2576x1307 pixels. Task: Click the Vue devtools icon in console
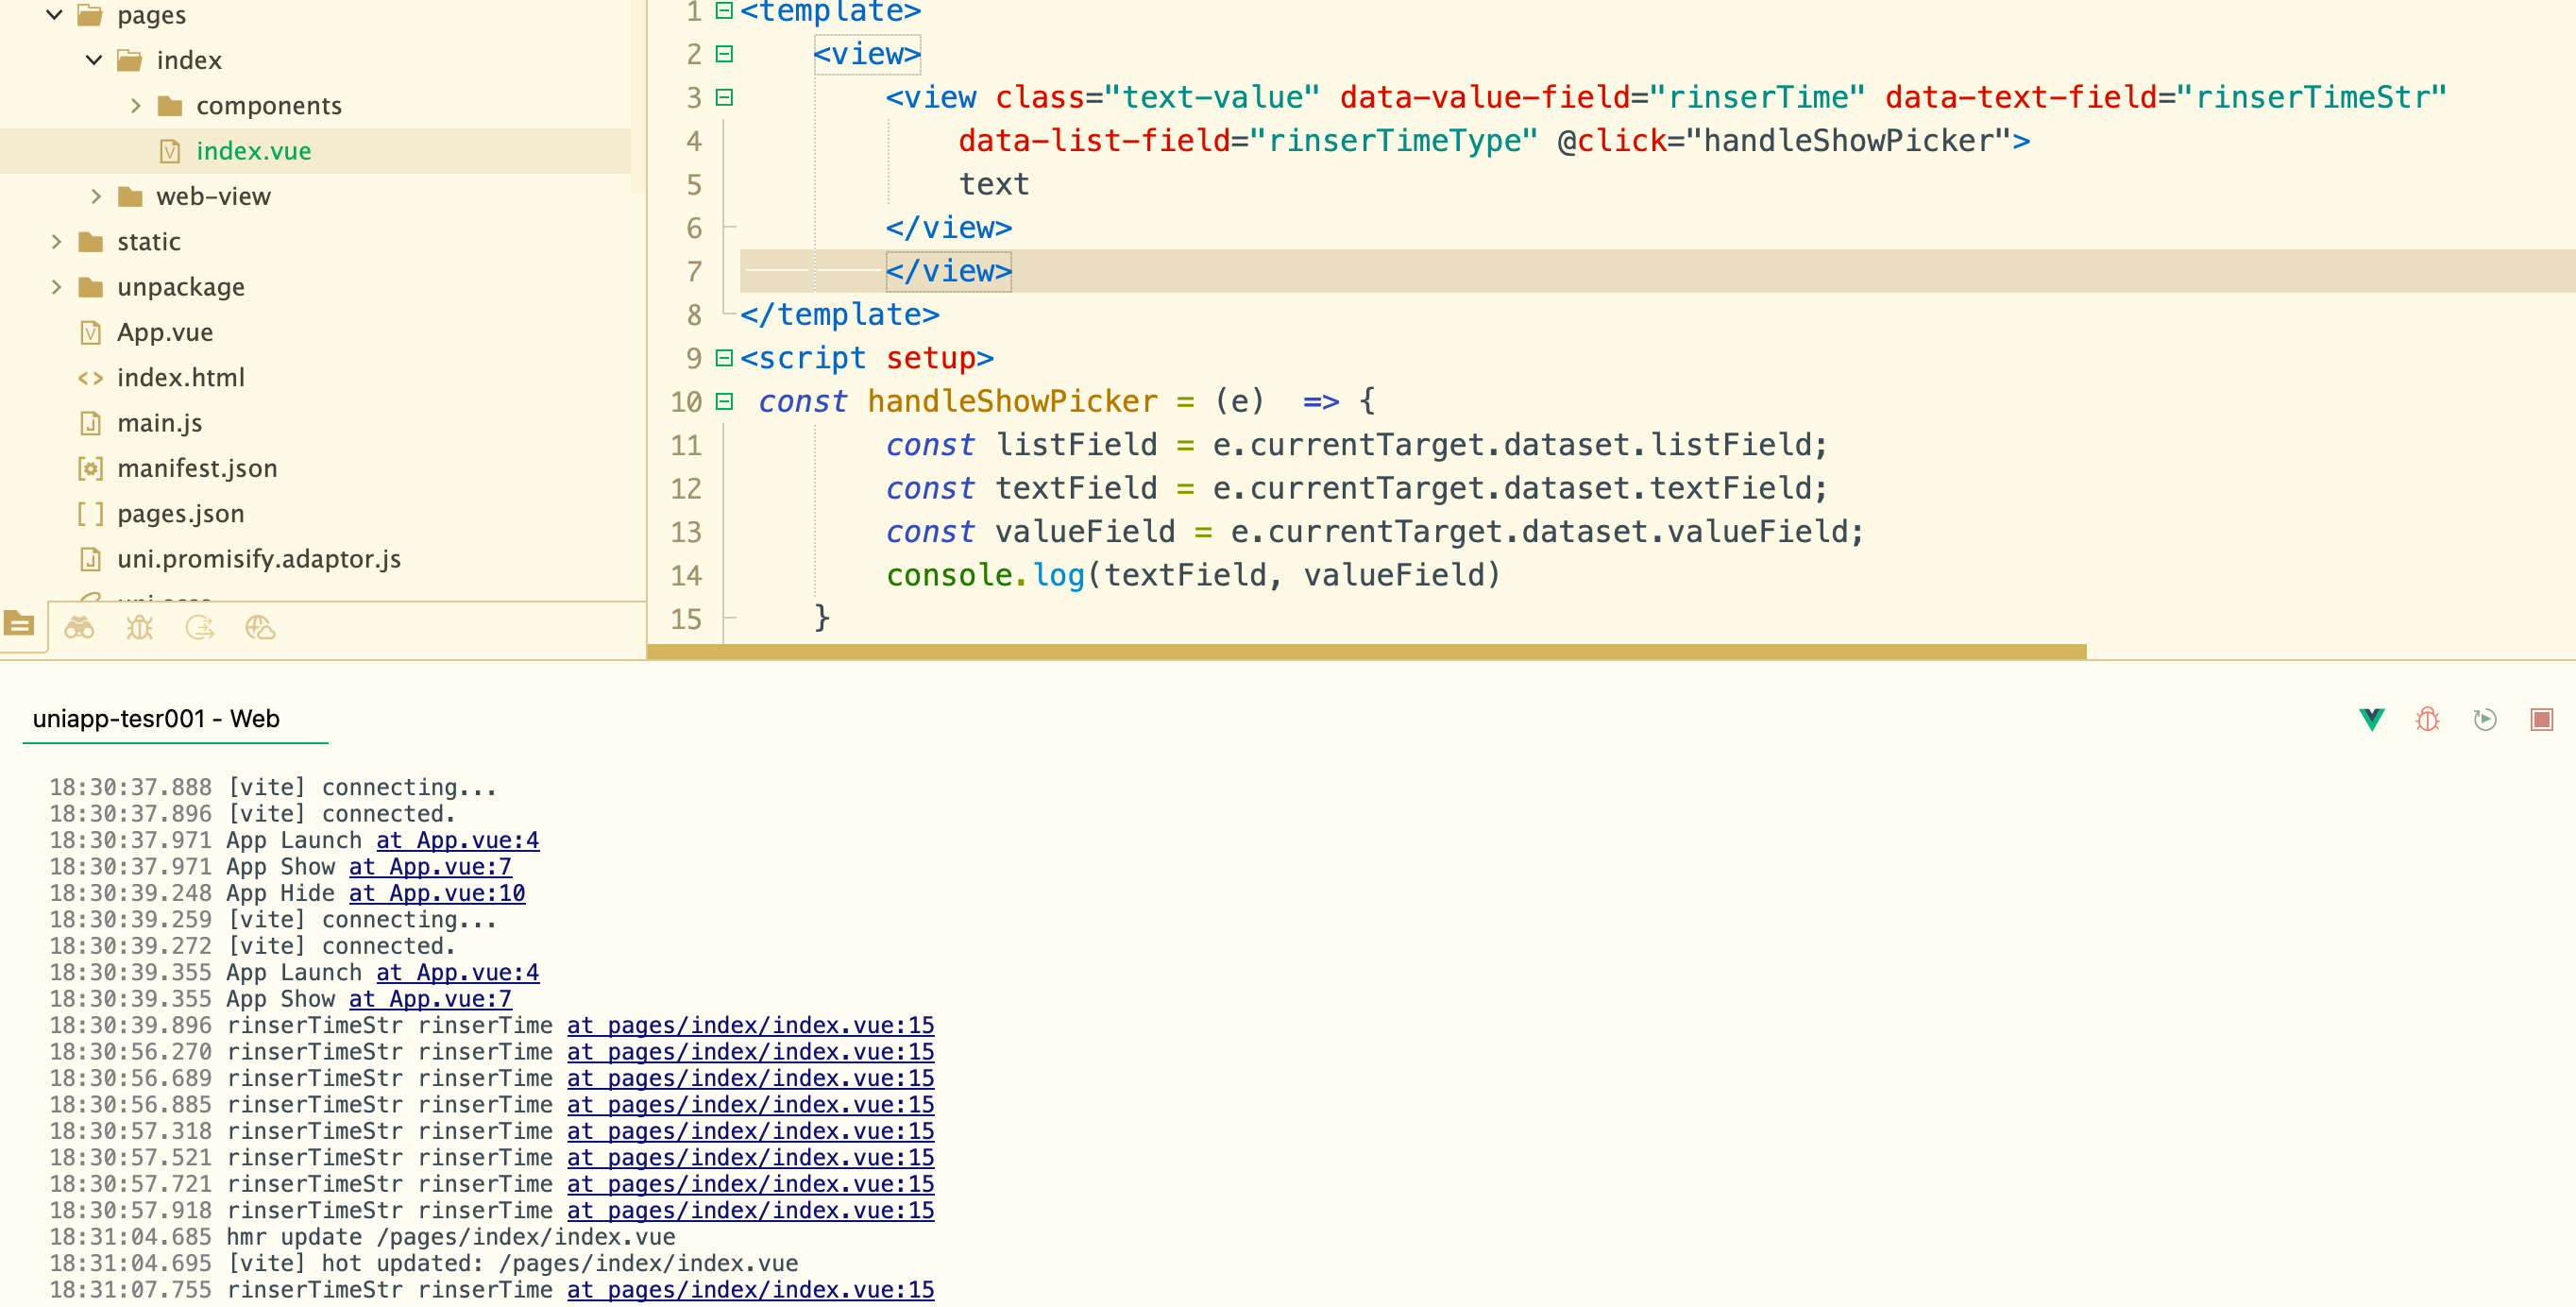[x=2371, y=720]
